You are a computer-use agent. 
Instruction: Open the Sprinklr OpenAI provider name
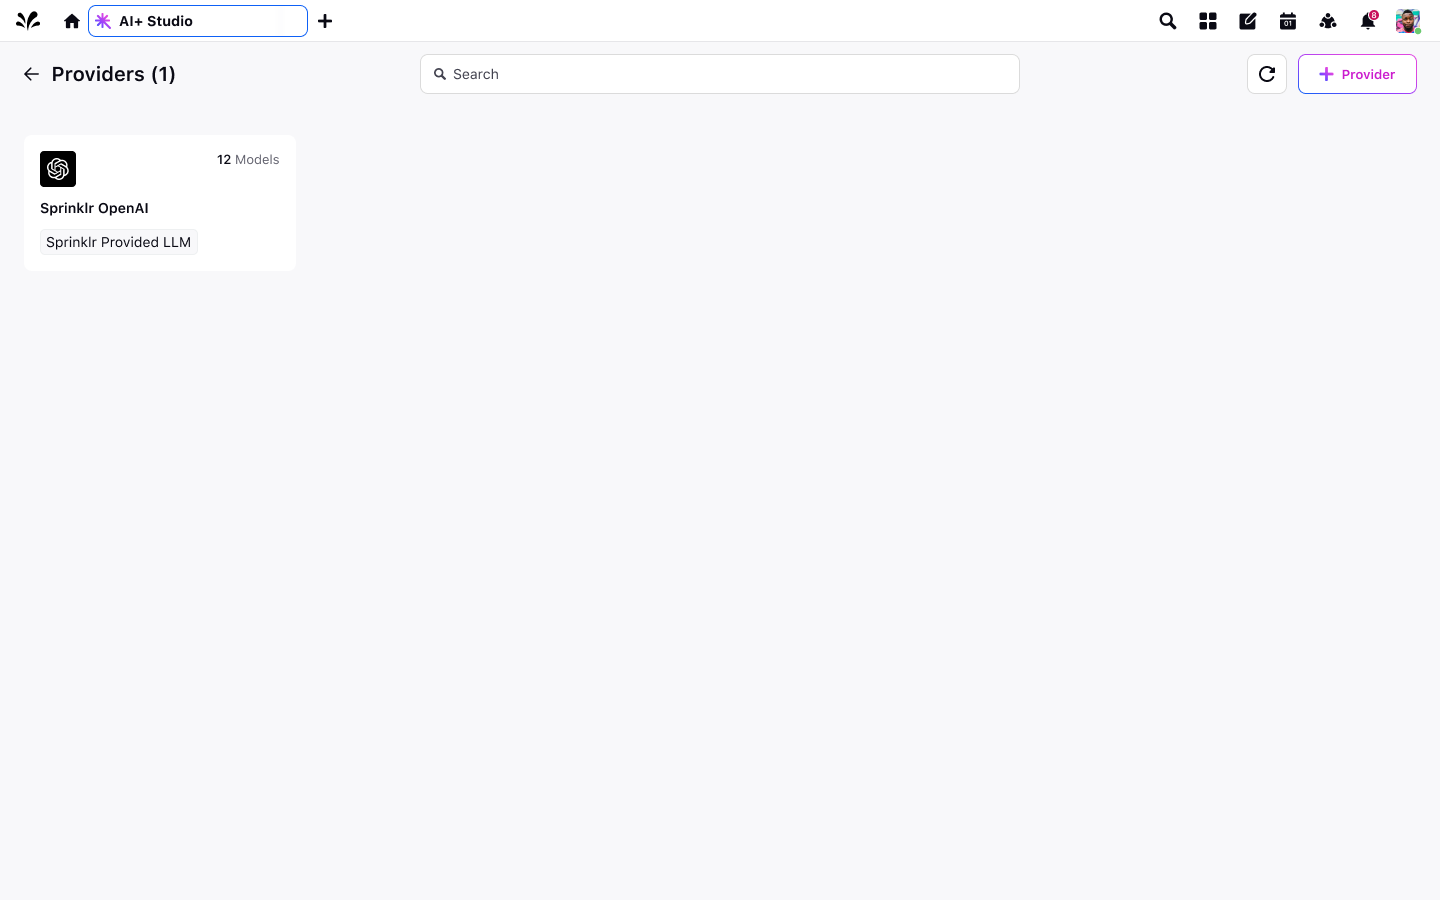[94, 208]
